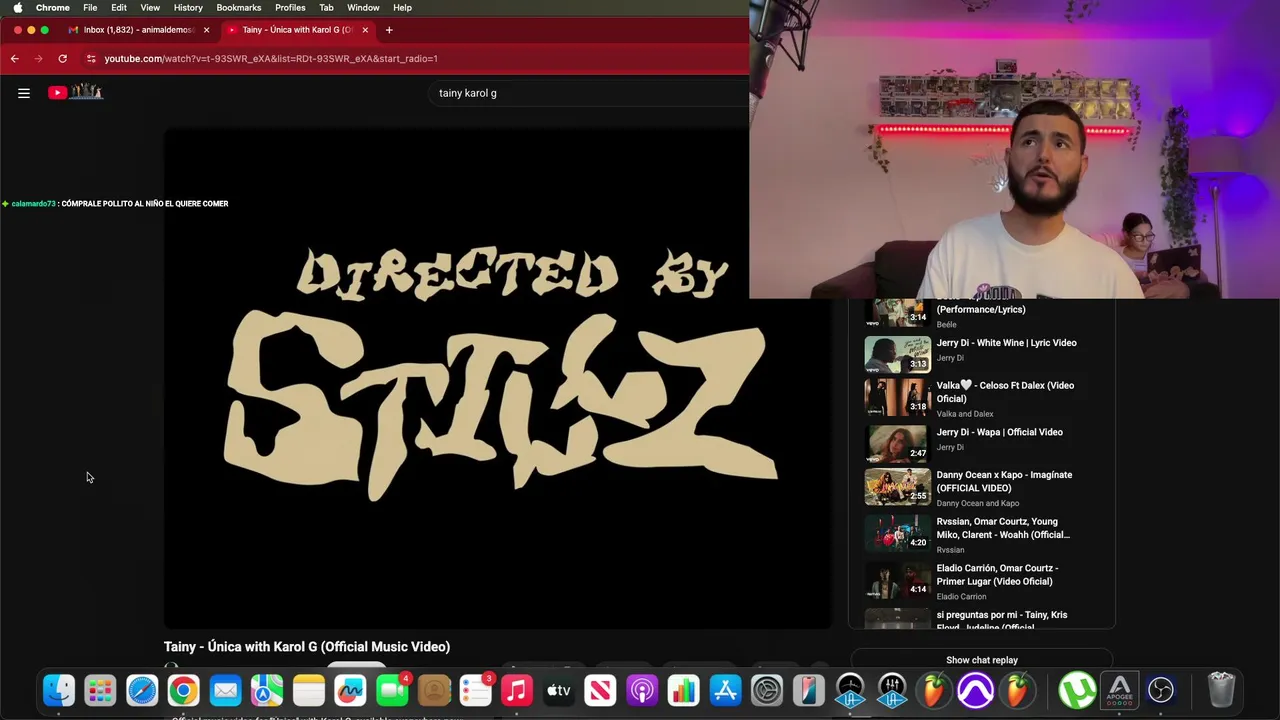Viewport: 1280px width, 720px height.
Task: Open the Mail app in the dock
Action: (x=225, y=690)
